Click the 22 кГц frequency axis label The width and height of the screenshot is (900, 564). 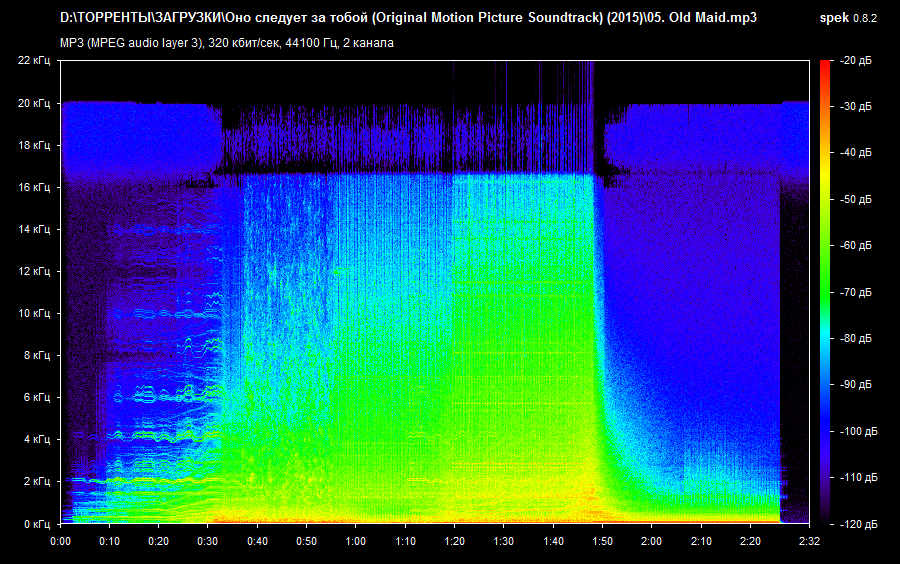(x=34, y=61)
